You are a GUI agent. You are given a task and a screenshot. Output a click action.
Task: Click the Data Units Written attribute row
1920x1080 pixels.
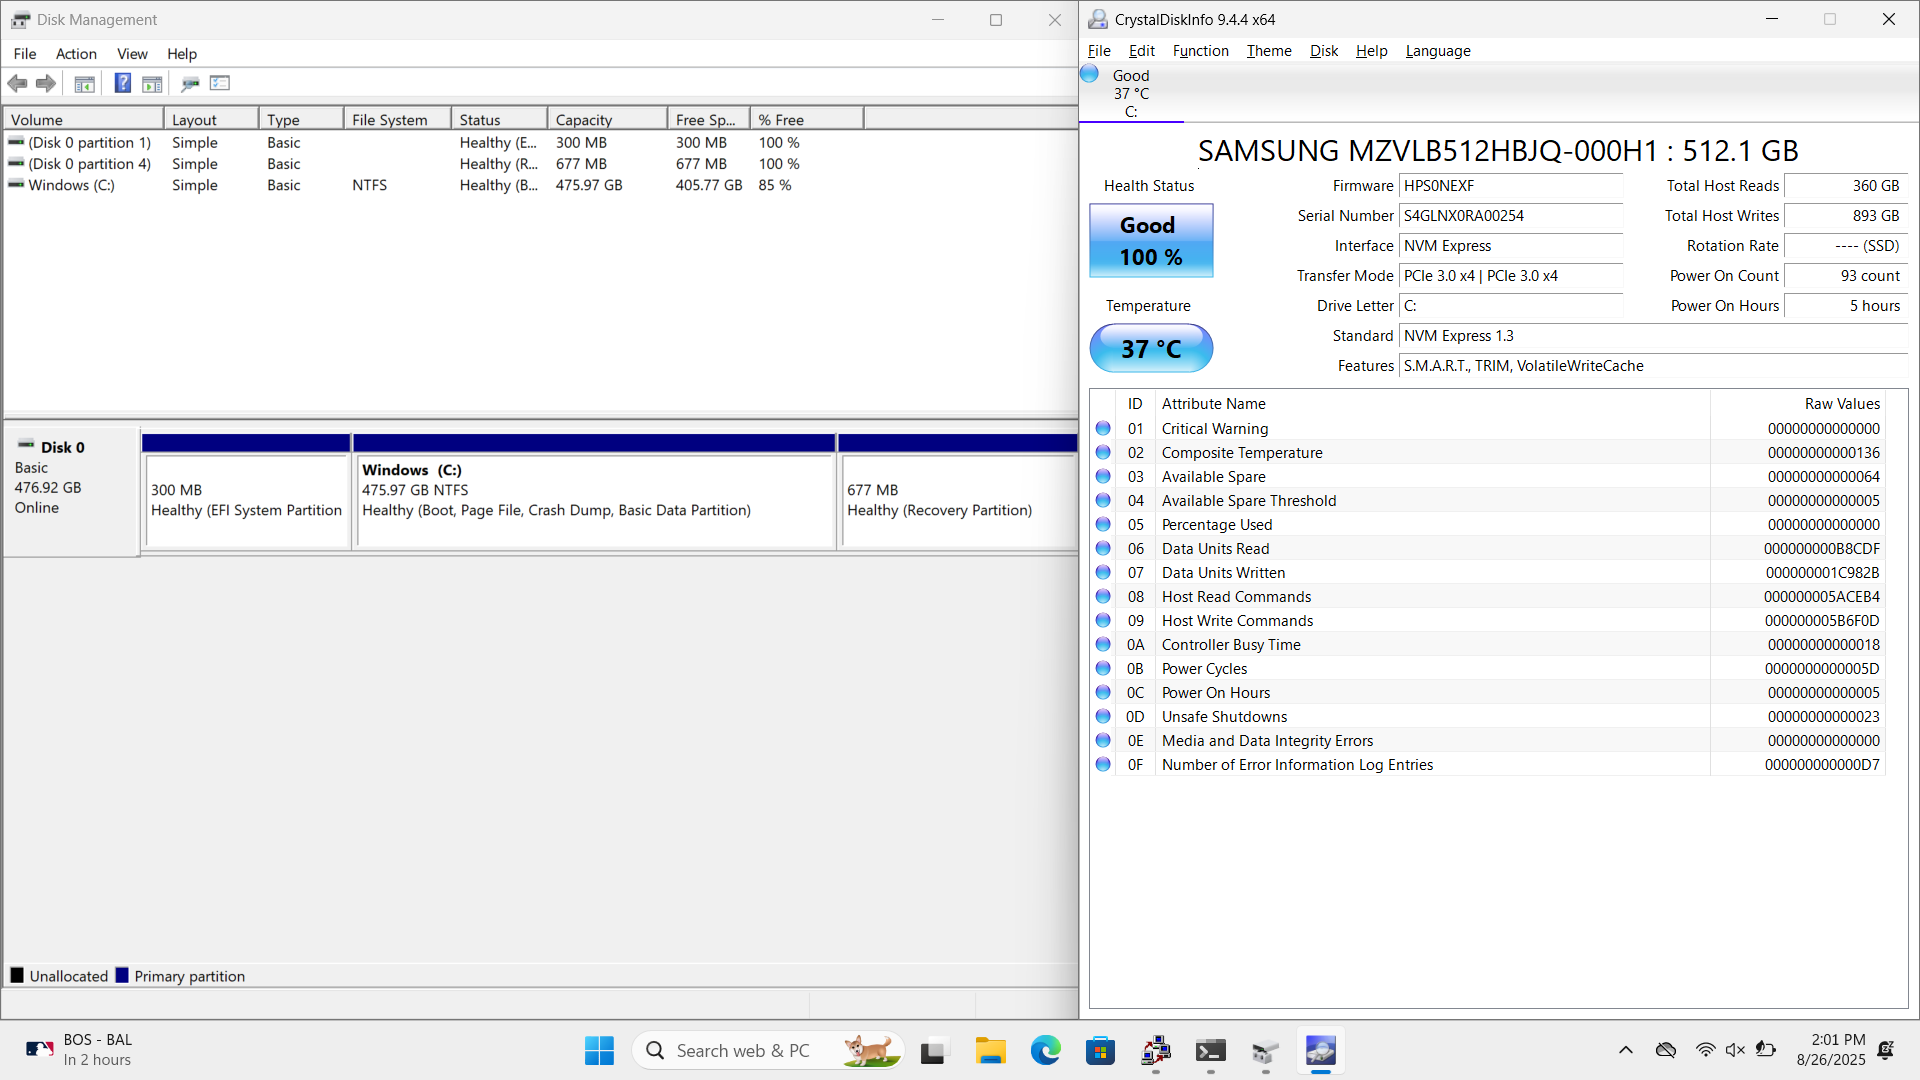(x=1490, y=573)
